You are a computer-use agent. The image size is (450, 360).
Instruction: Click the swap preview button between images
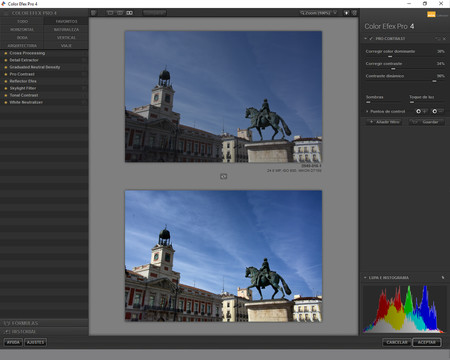point(224,176)
